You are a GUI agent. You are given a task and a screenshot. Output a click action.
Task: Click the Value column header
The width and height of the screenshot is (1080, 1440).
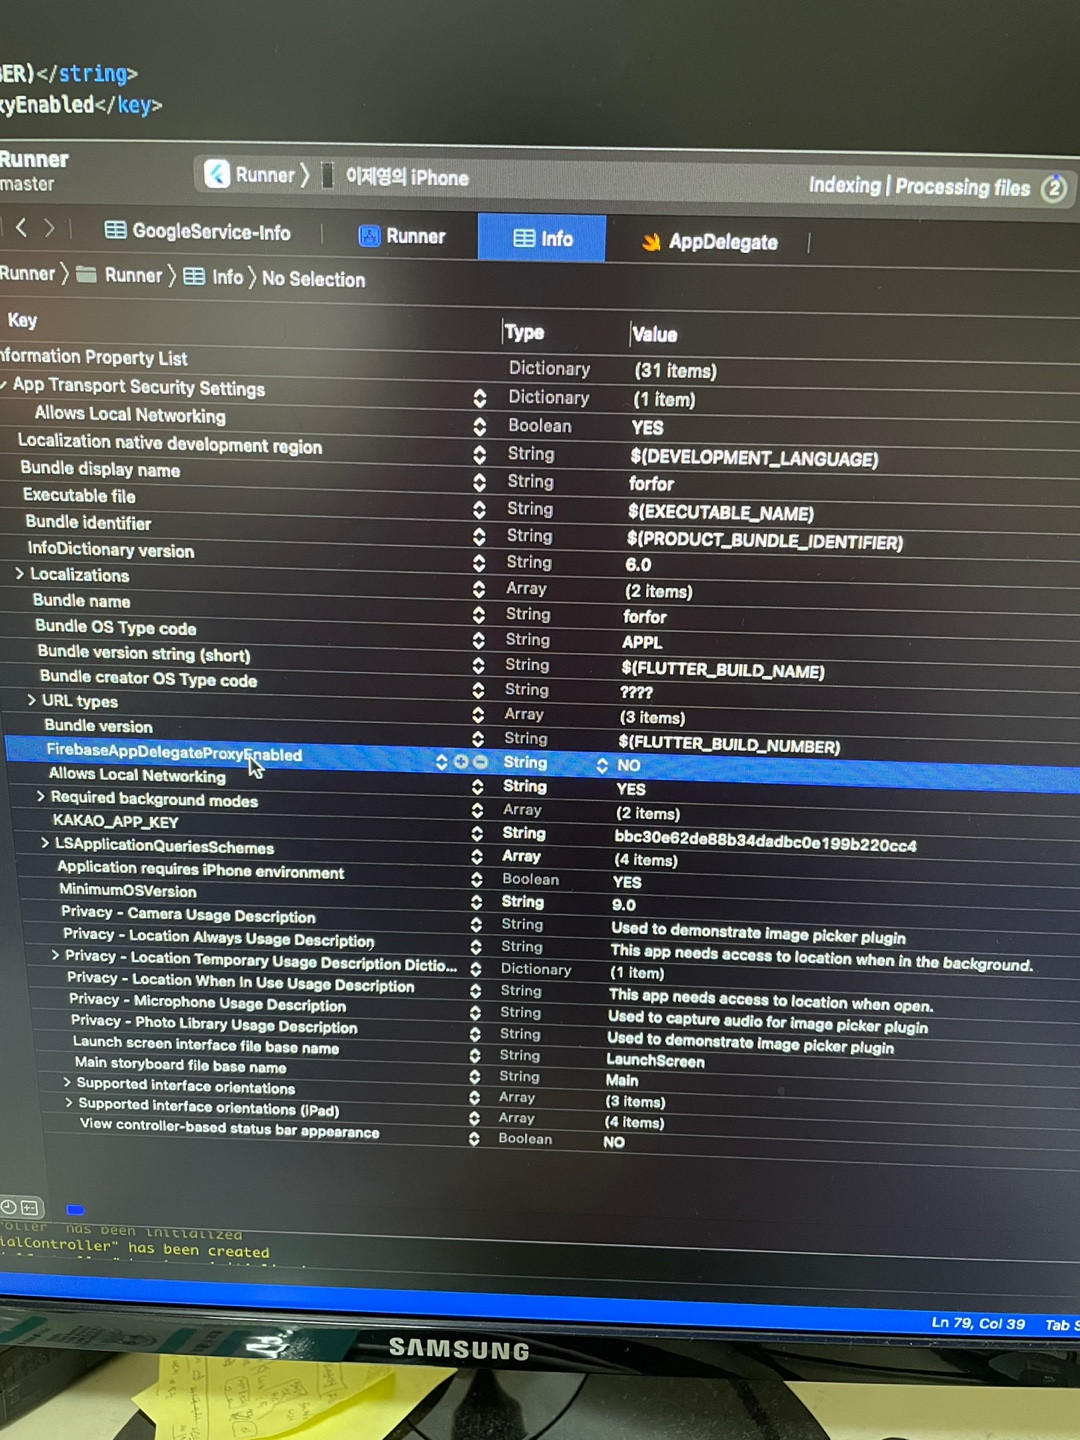click(x=654, y=334)
